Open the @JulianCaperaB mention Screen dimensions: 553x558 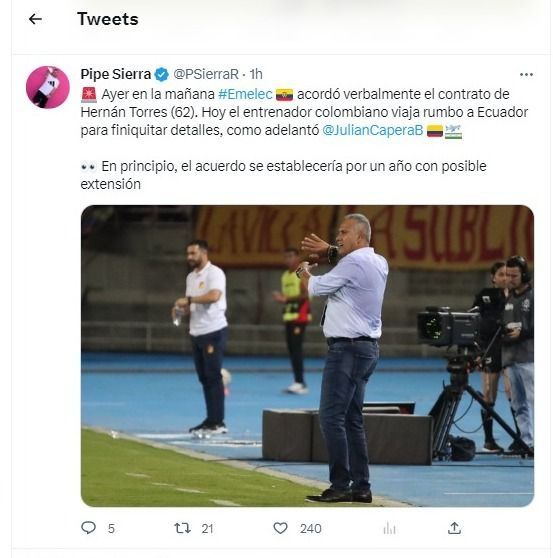click(373, 130)
